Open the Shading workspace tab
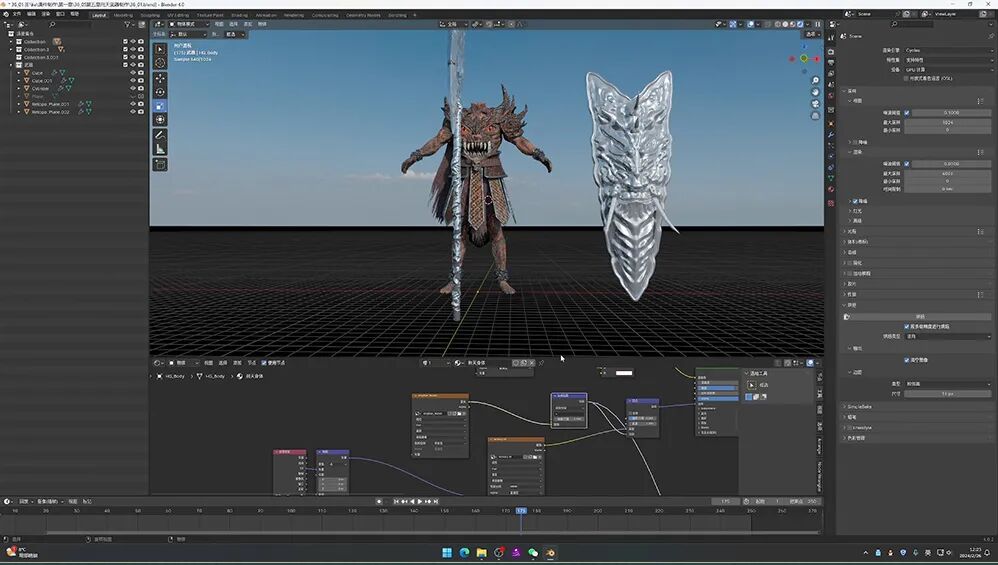Viewport: 998px width, 565px height. click(239, 15)
